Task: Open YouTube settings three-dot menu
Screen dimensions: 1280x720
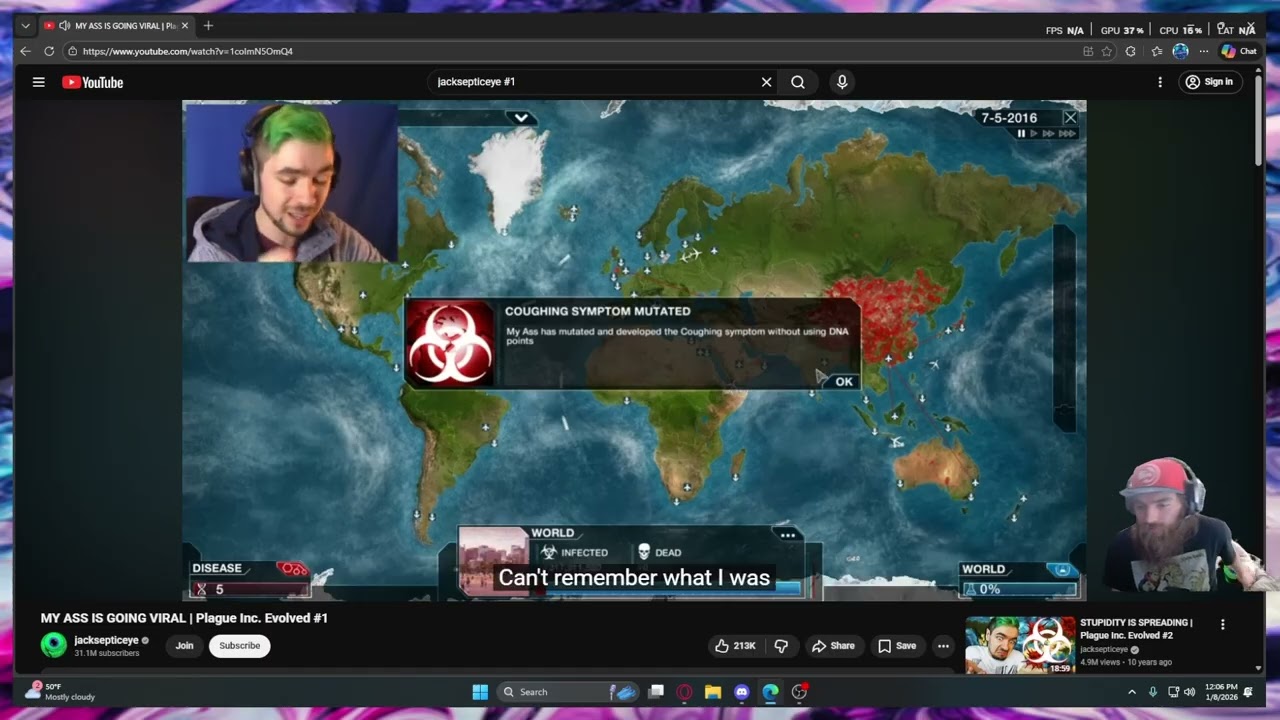Action: pyautogui.click(x=1160, y=82)
